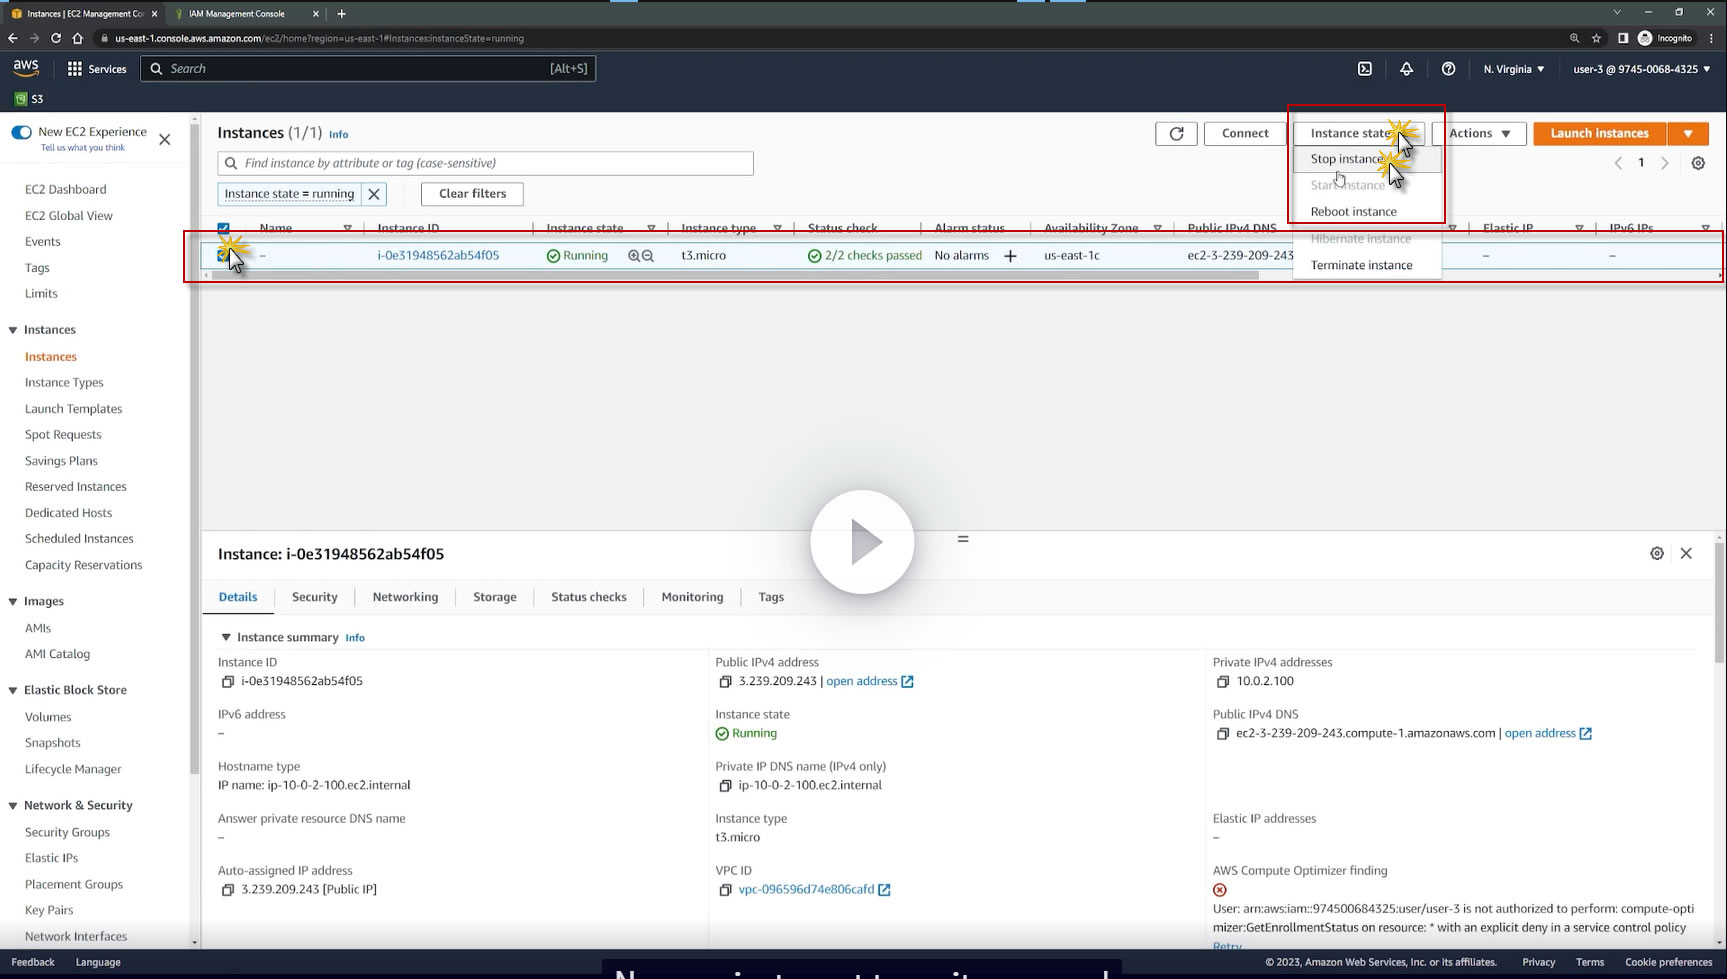The width and height of the screenshot is (1727, 979).
Task: Click the Connect button
Action: 1245,133
